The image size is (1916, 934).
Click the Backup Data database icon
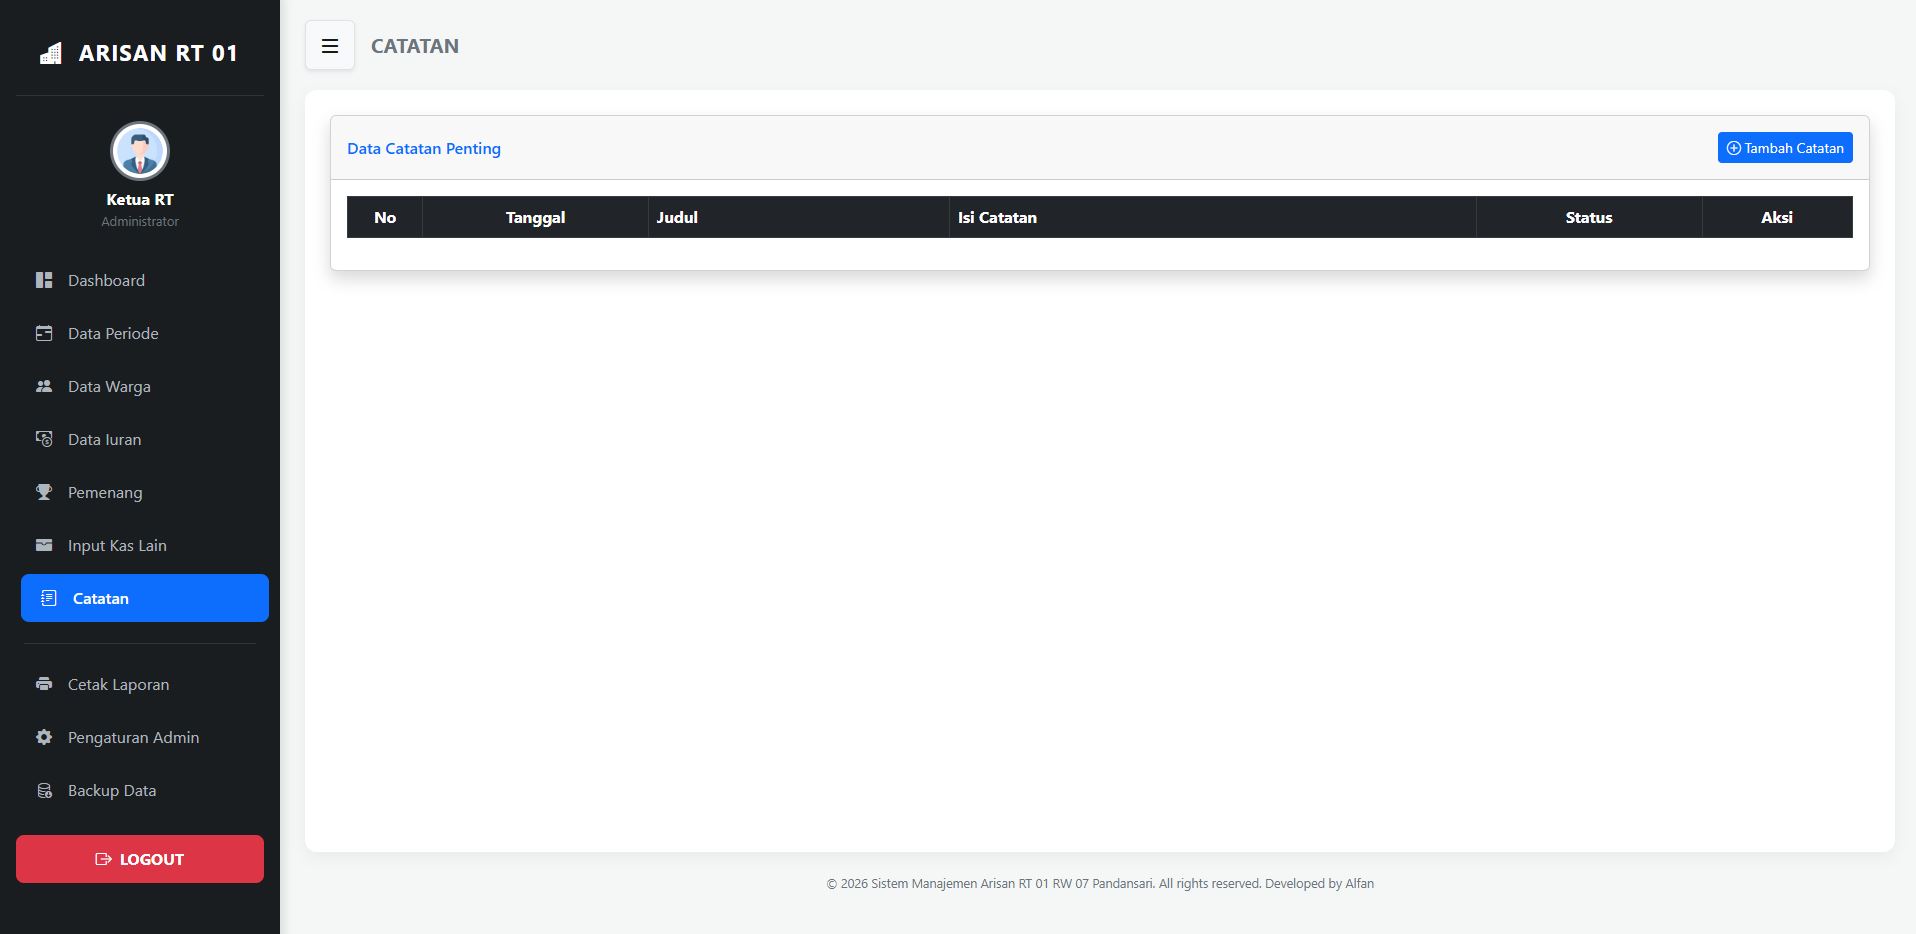(x=44, y=791)
